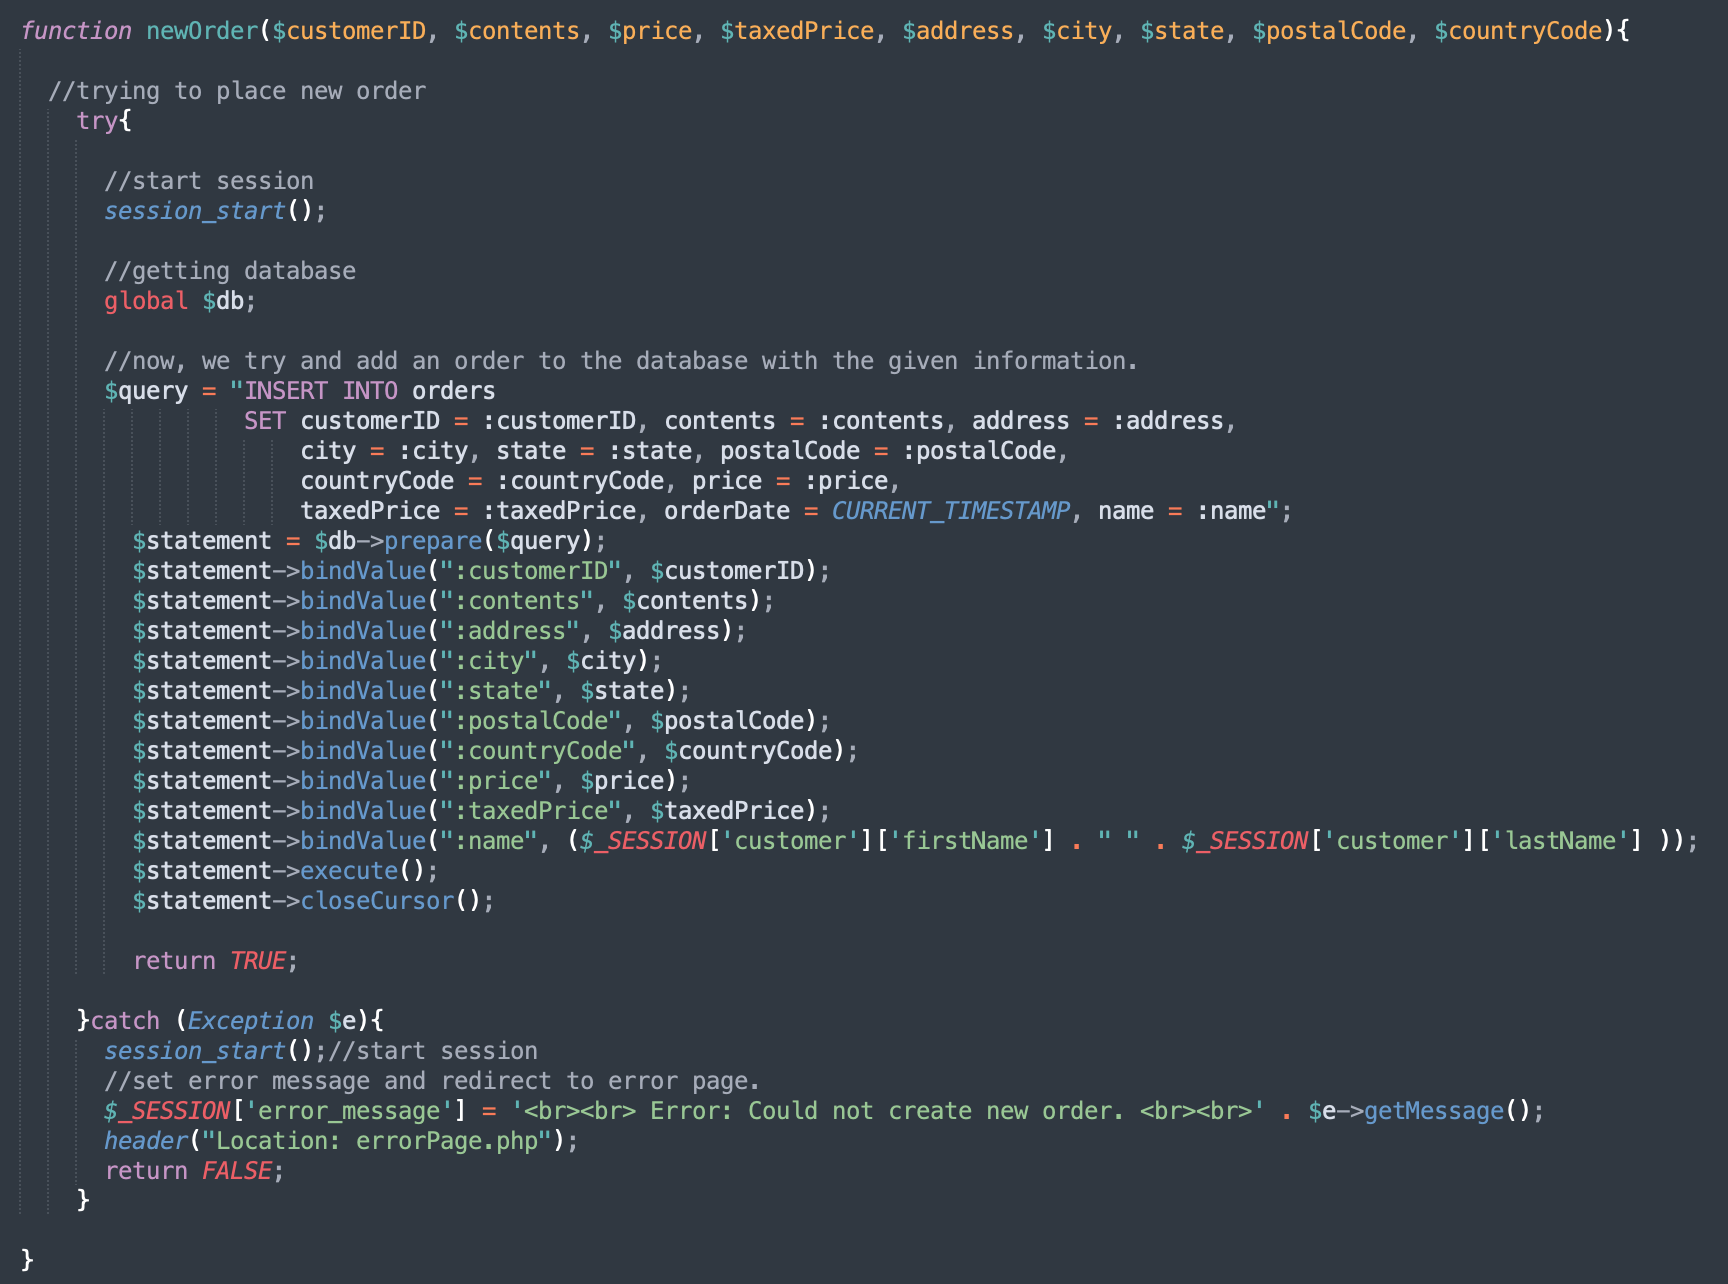Click the execute() call

click(363, 871)
